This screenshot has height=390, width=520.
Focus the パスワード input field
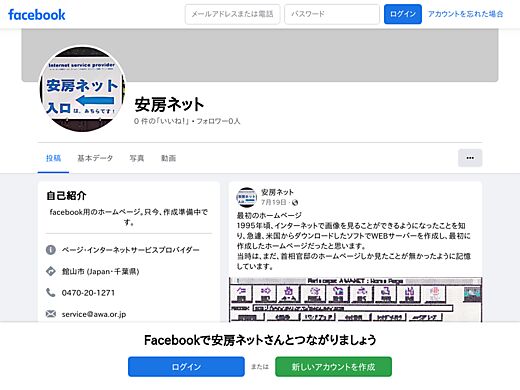pos(332,14)
